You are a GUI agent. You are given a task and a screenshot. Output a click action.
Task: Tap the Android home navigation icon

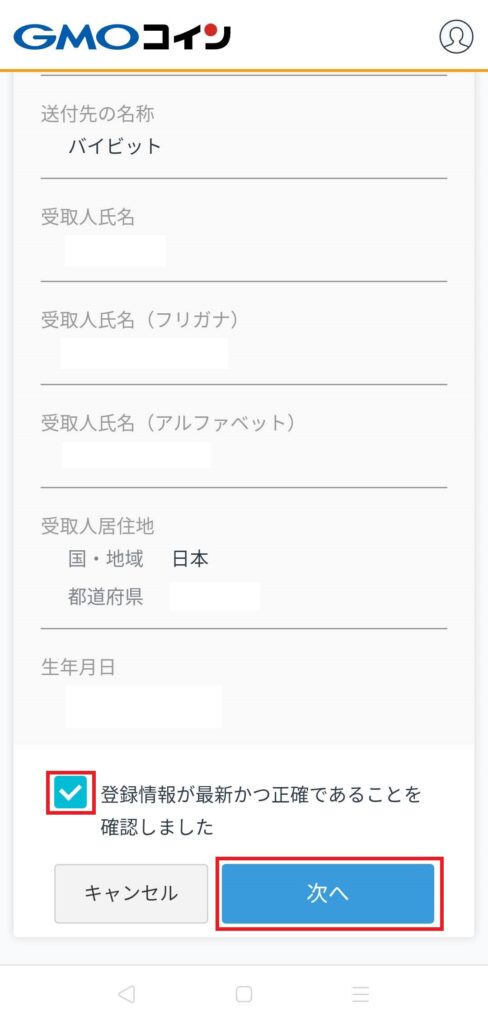coord(244,994)
